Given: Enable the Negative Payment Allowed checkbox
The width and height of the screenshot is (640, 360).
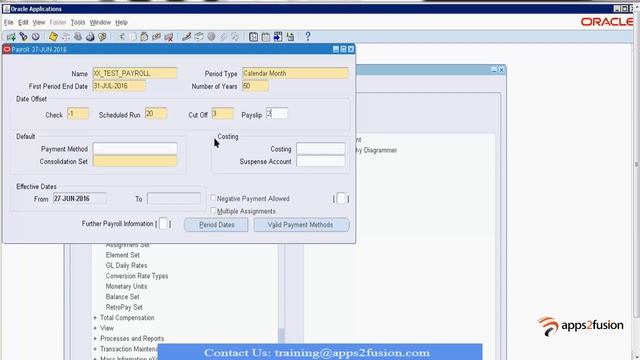Looking at the screenshot, I should coord(213,198).
